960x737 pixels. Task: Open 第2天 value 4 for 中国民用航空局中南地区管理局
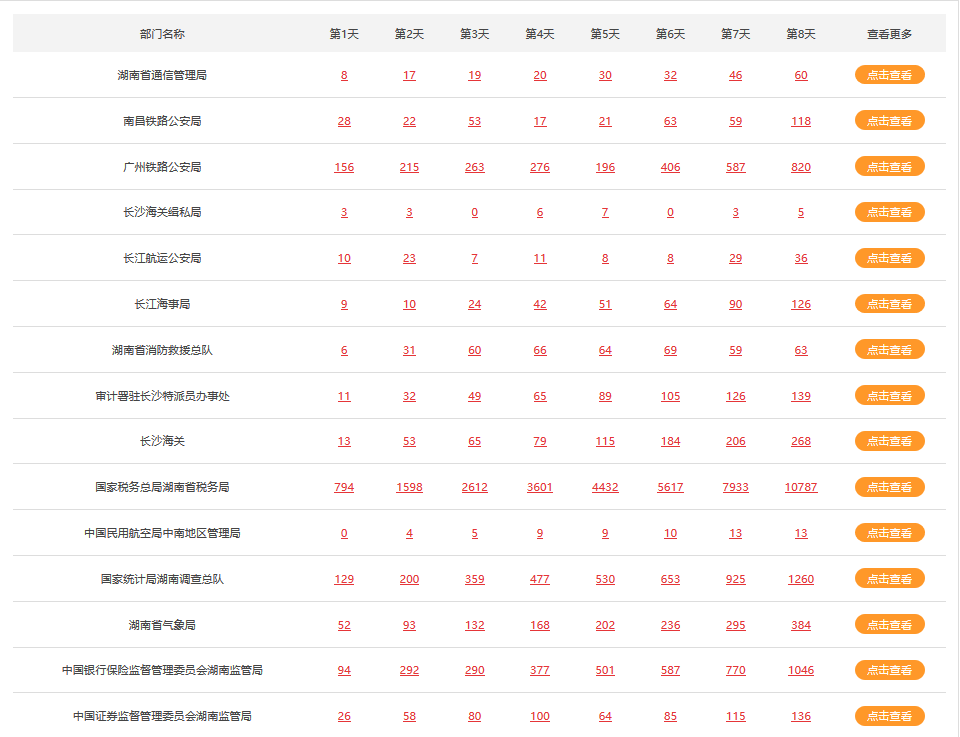tap(409, 533)
